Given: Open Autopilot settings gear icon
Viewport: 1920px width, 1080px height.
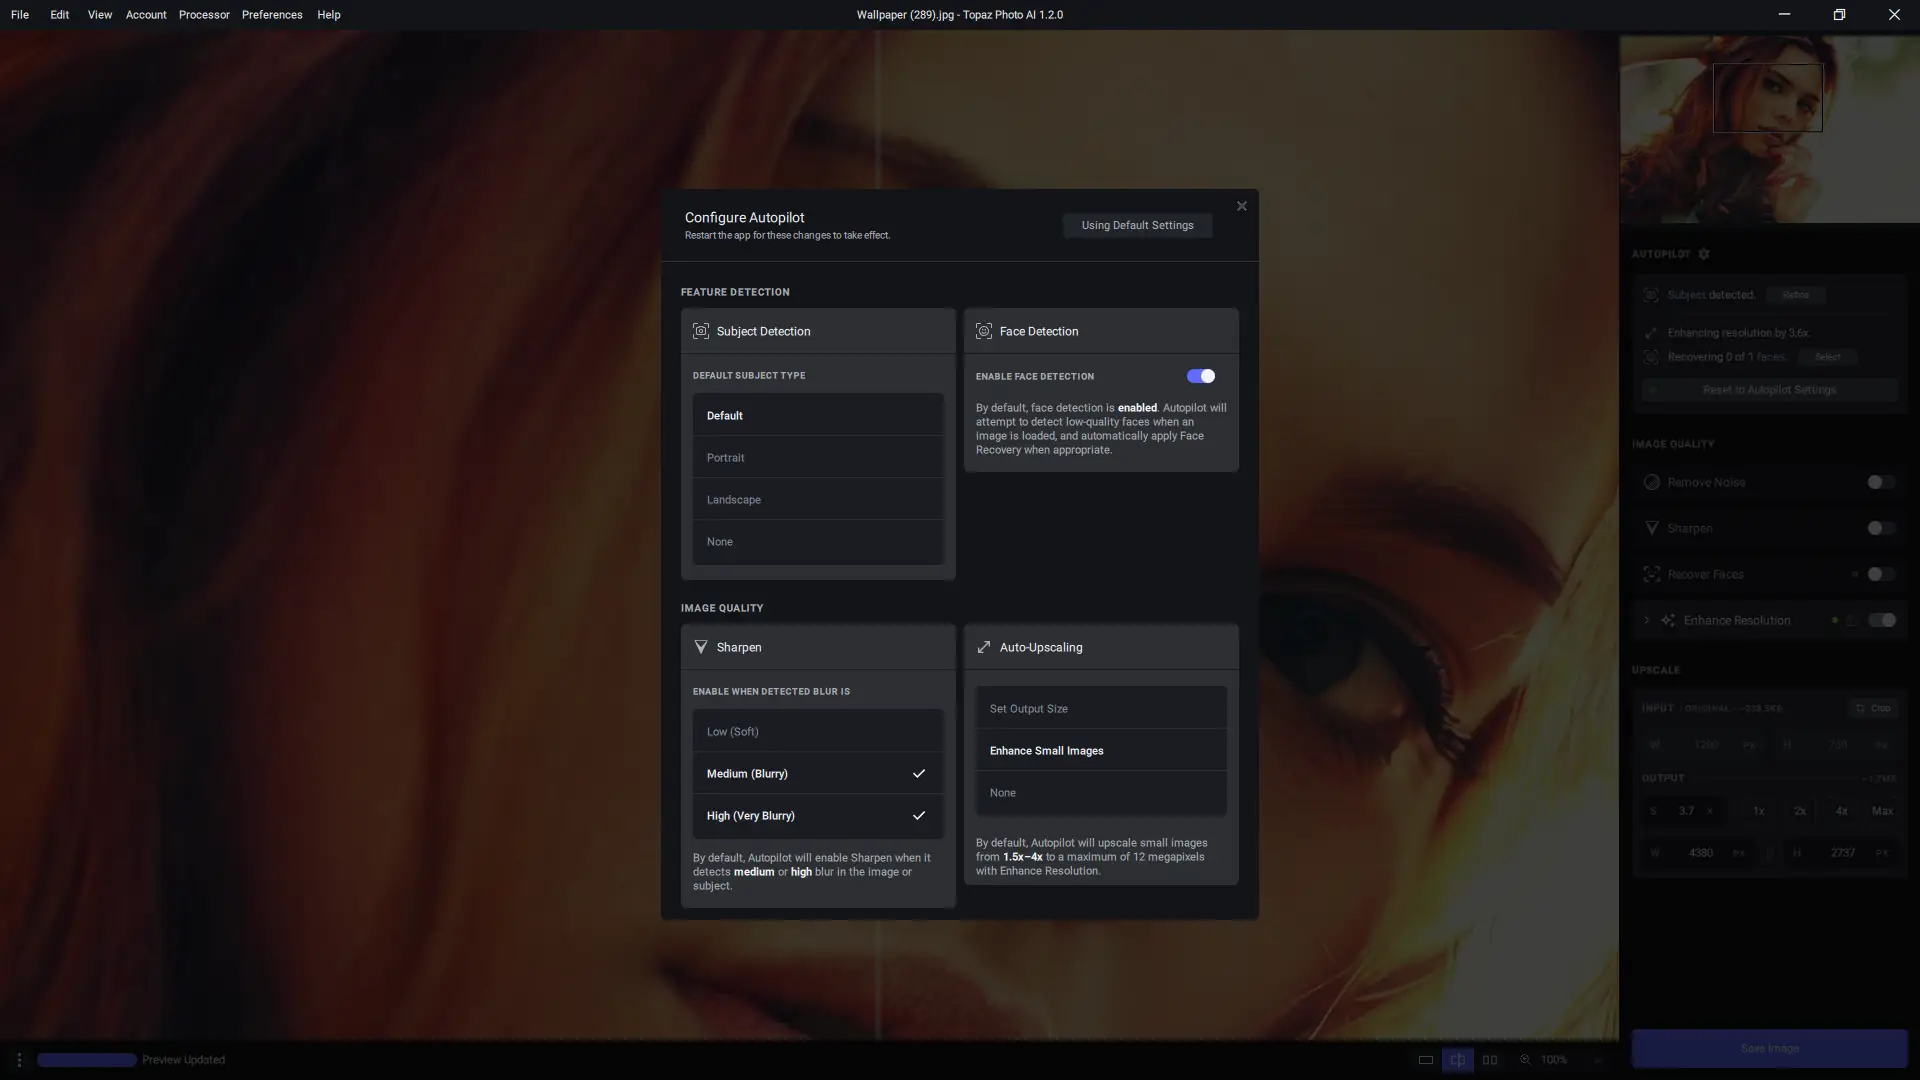Looking at the screenshot, I should pyautogui.click(x=1704, y=254).
